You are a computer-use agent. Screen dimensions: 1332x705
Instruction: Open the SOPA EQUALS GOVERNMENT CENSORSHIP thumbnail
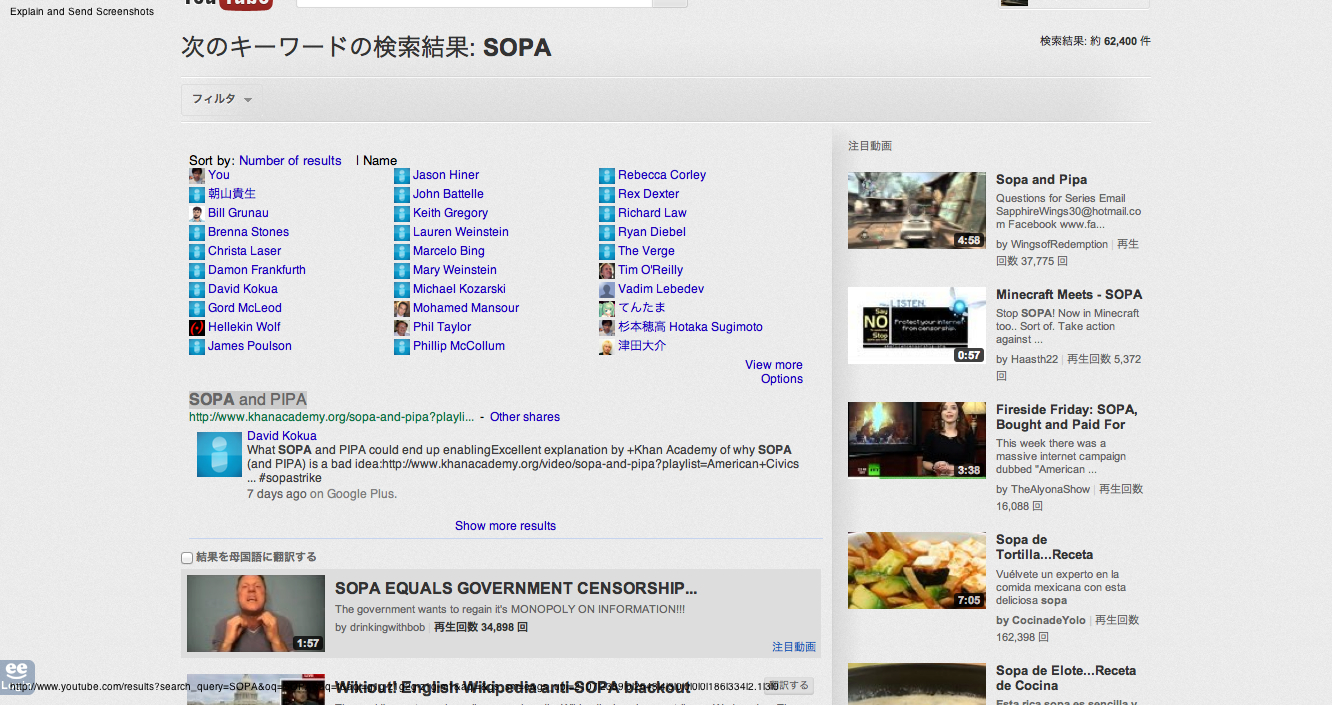[x=256, y=614]
